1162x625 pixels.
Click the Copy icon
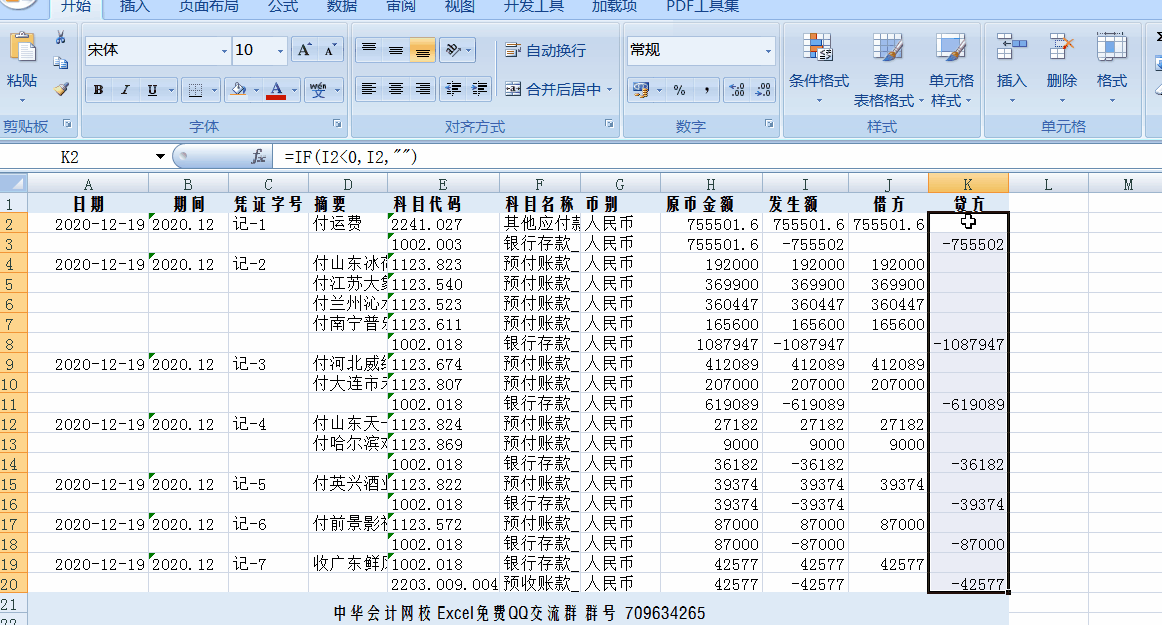pyautogui.click(x=61, y=64)
